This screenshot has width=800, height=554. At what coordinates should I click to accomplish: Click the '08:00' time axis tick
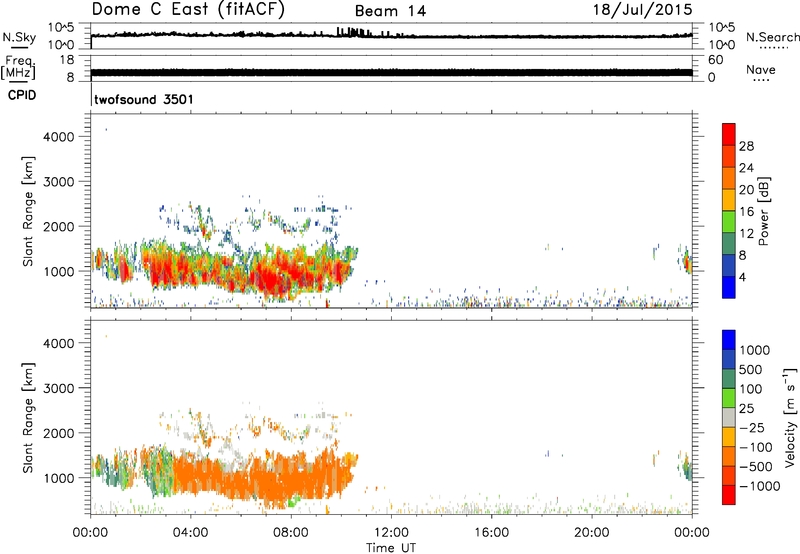pyautogui.click(x=291, y=533)
